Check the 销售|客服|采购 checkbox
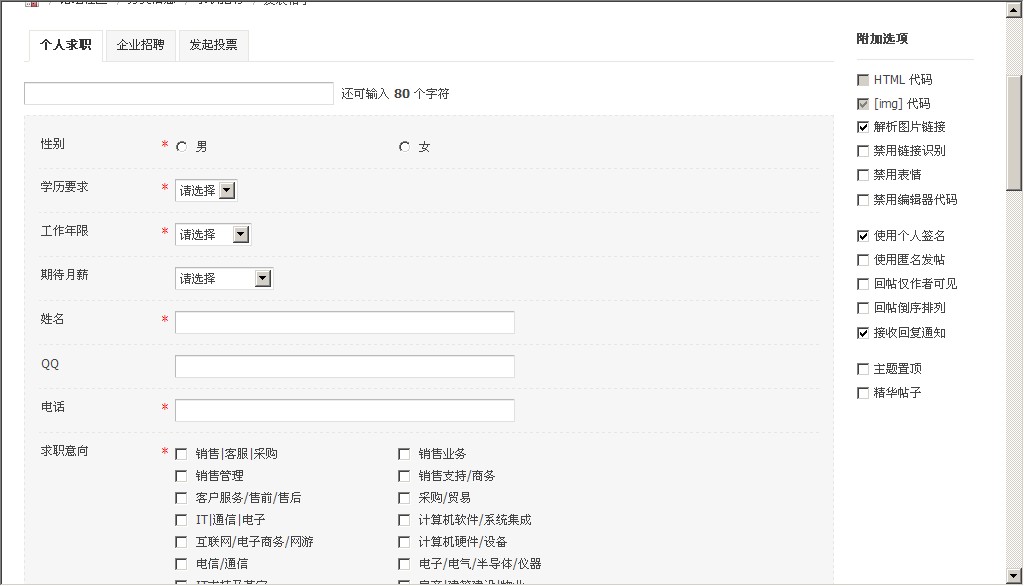Image resolution: width=1024 pixels, height=586 pixels. pos(181,454)
